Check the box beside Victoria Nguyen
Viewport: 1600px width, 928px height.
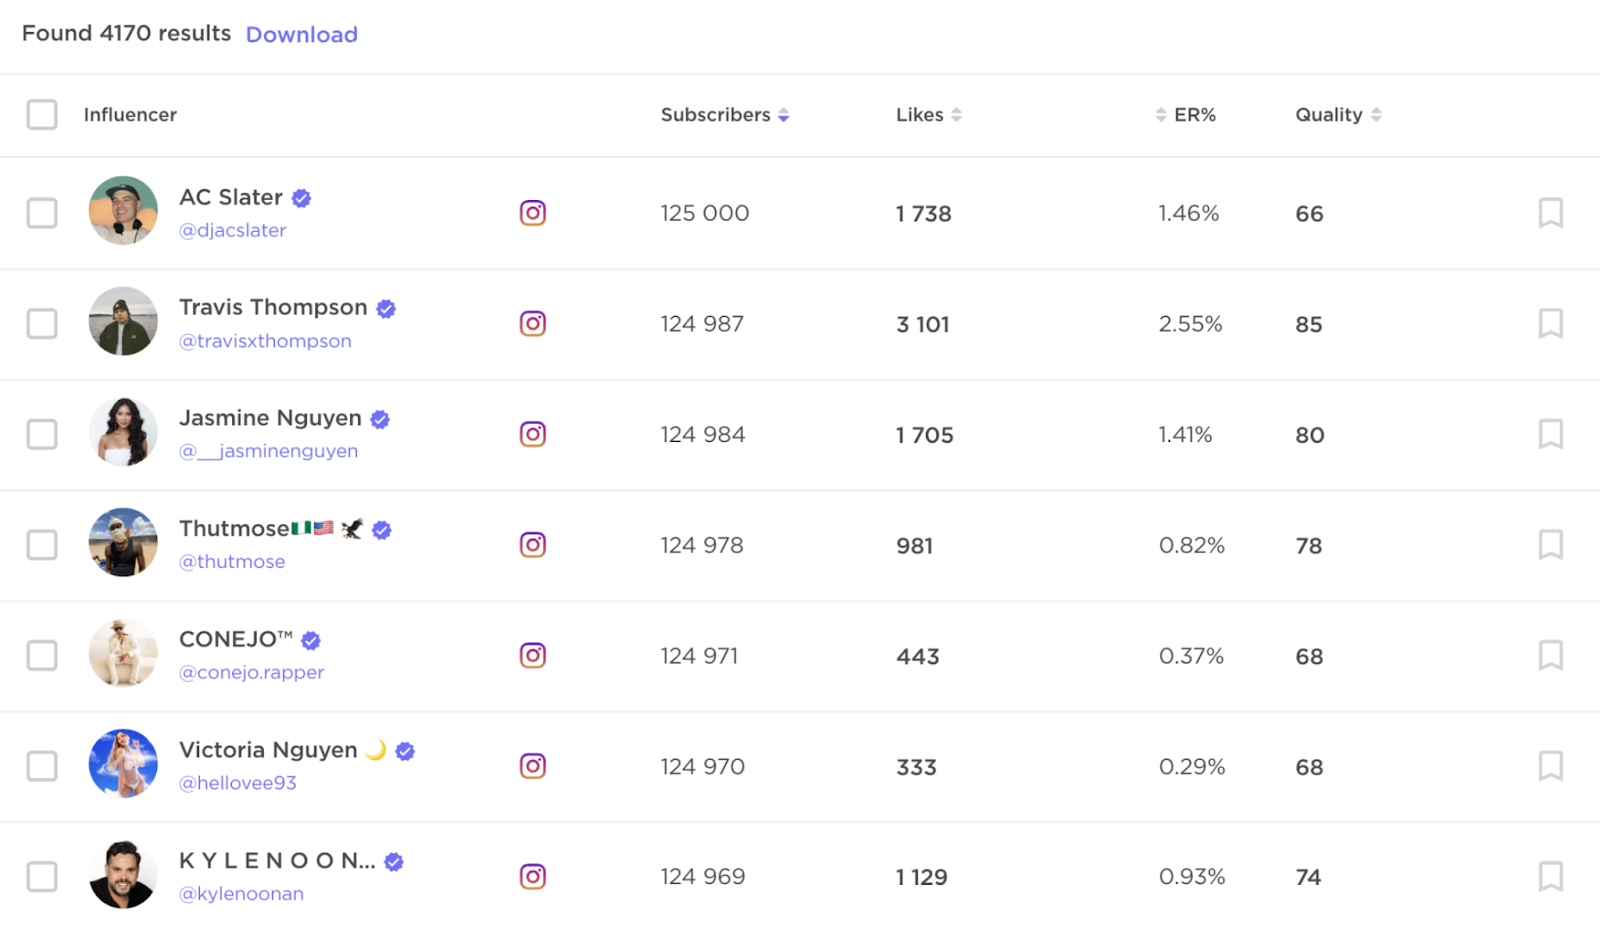[x=42, y=766]
